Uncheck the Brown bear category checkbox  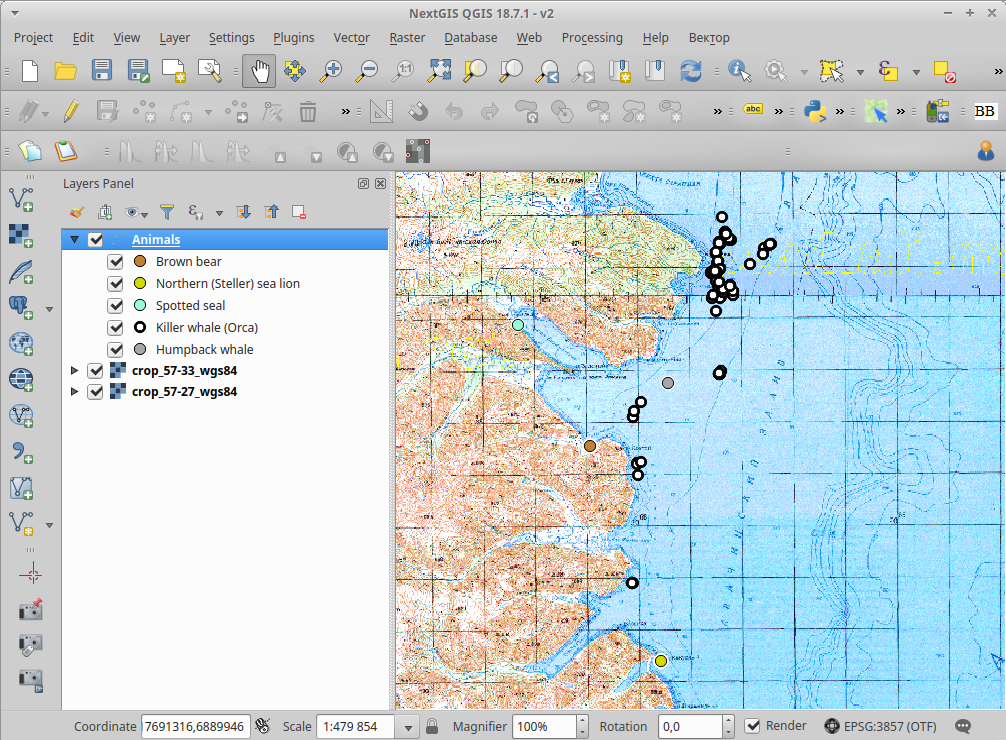(116, 262)
